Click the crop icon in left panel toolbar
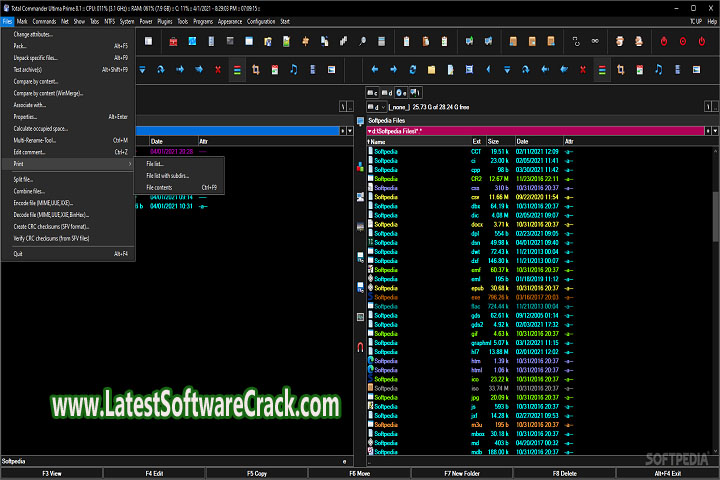Screen dimensions: 720x480 [x=256, y=70]
